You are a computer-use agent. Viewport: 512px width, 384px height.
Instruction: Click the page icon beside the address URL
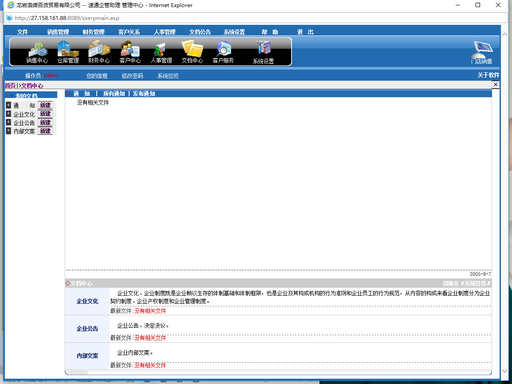[9, 18]
